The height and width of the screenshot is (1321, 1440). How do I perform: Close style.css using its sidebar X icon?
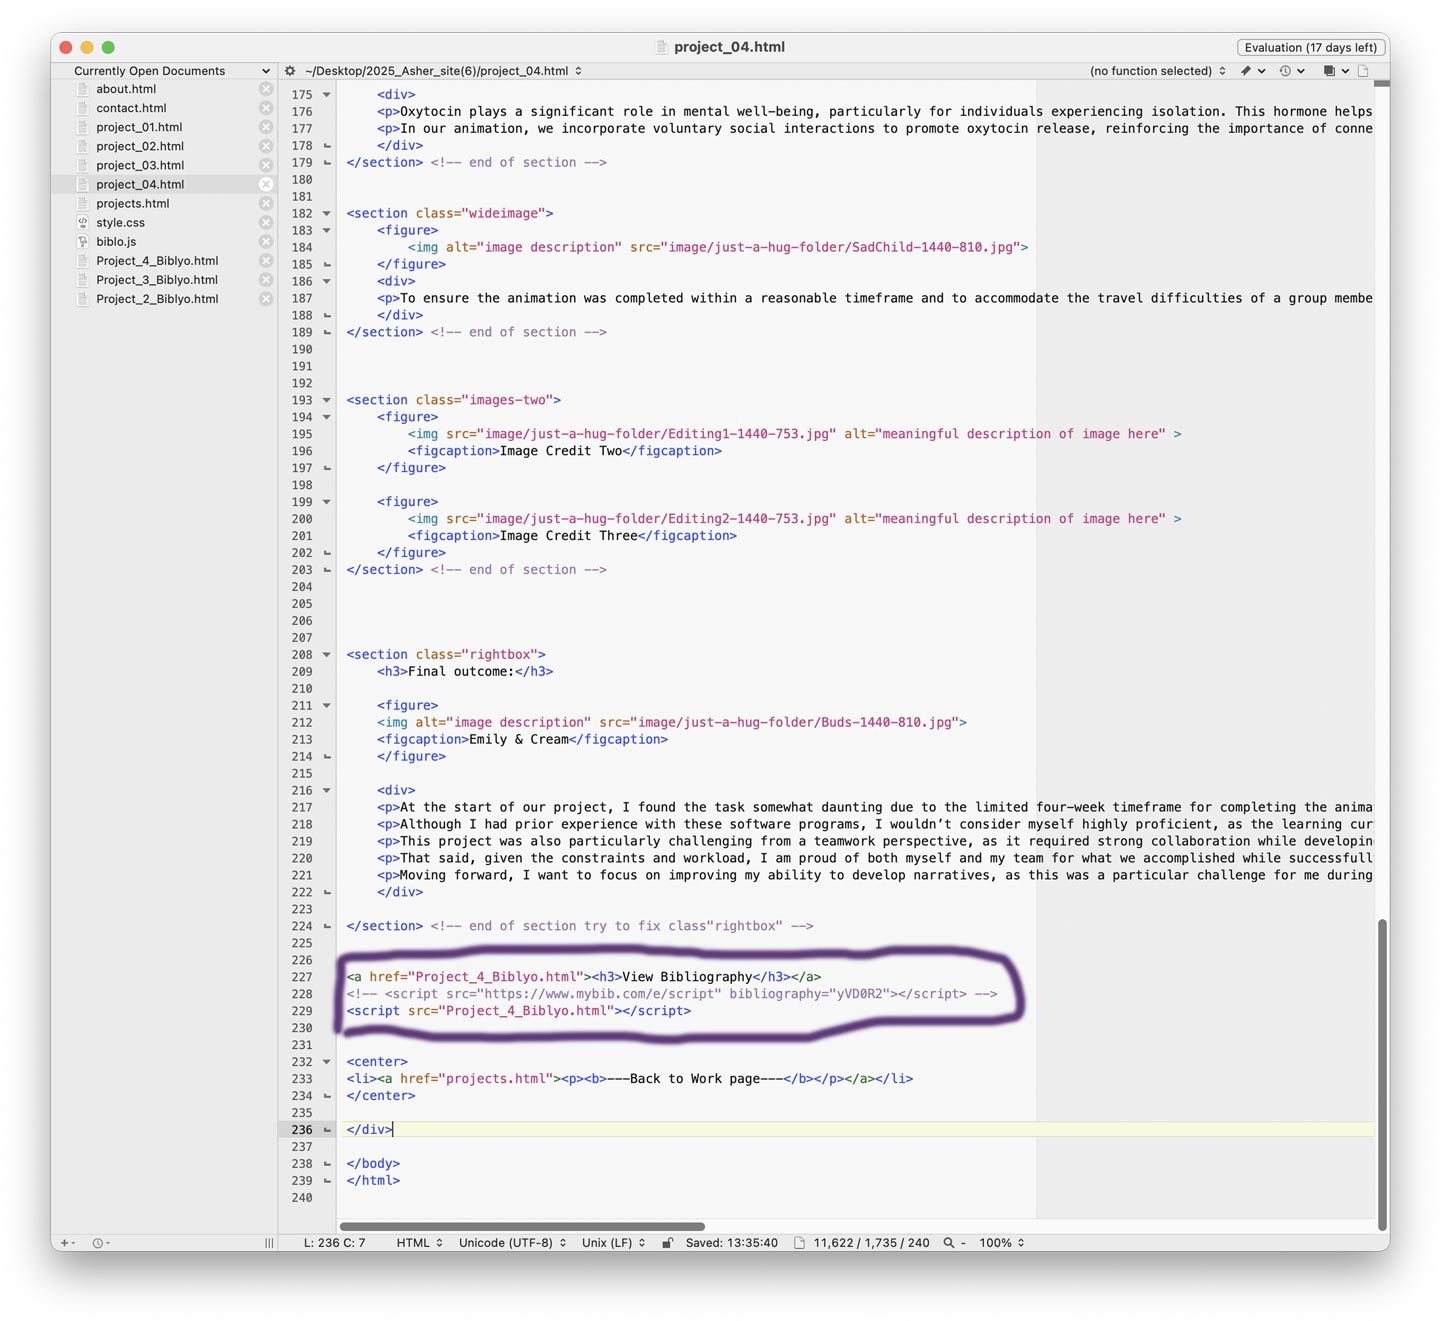(266, 222)
